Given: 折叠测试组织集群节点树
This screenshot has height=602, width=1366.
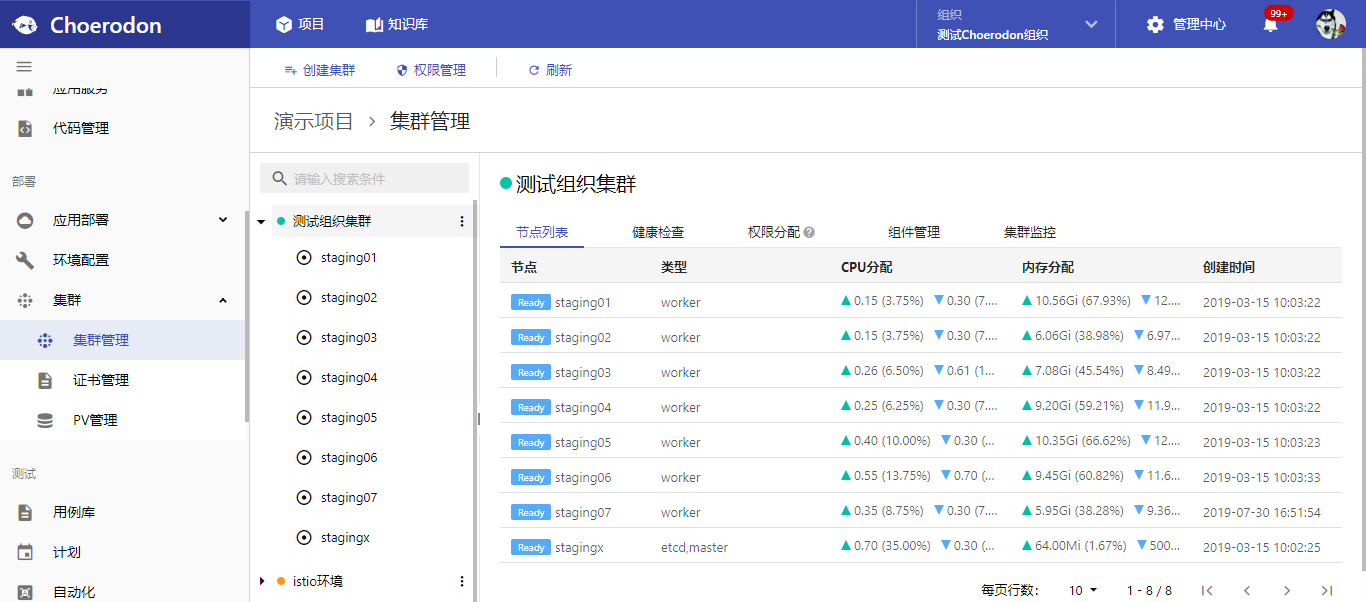Looking at the screenshot, I should 261,220.
